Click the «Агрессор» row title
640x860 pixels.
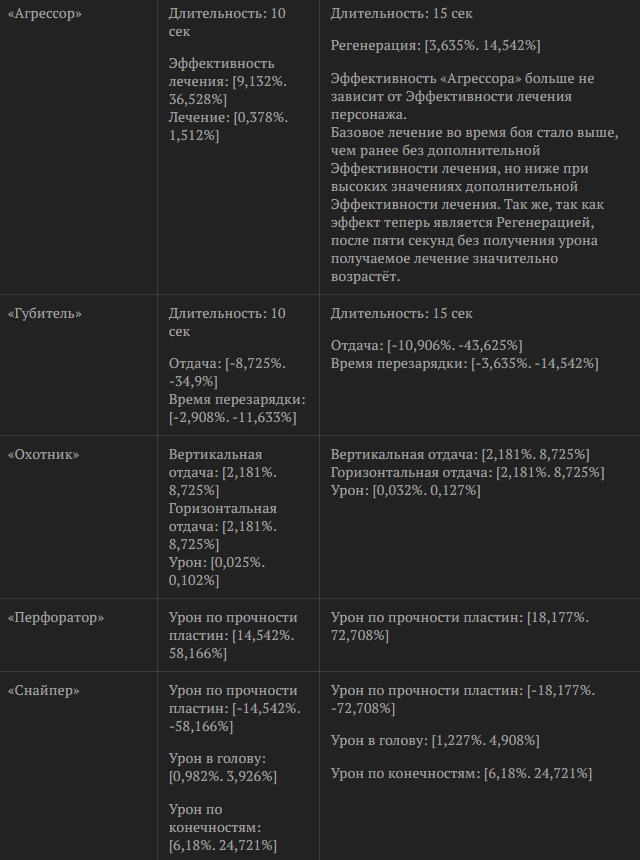[x=44, y=14]
